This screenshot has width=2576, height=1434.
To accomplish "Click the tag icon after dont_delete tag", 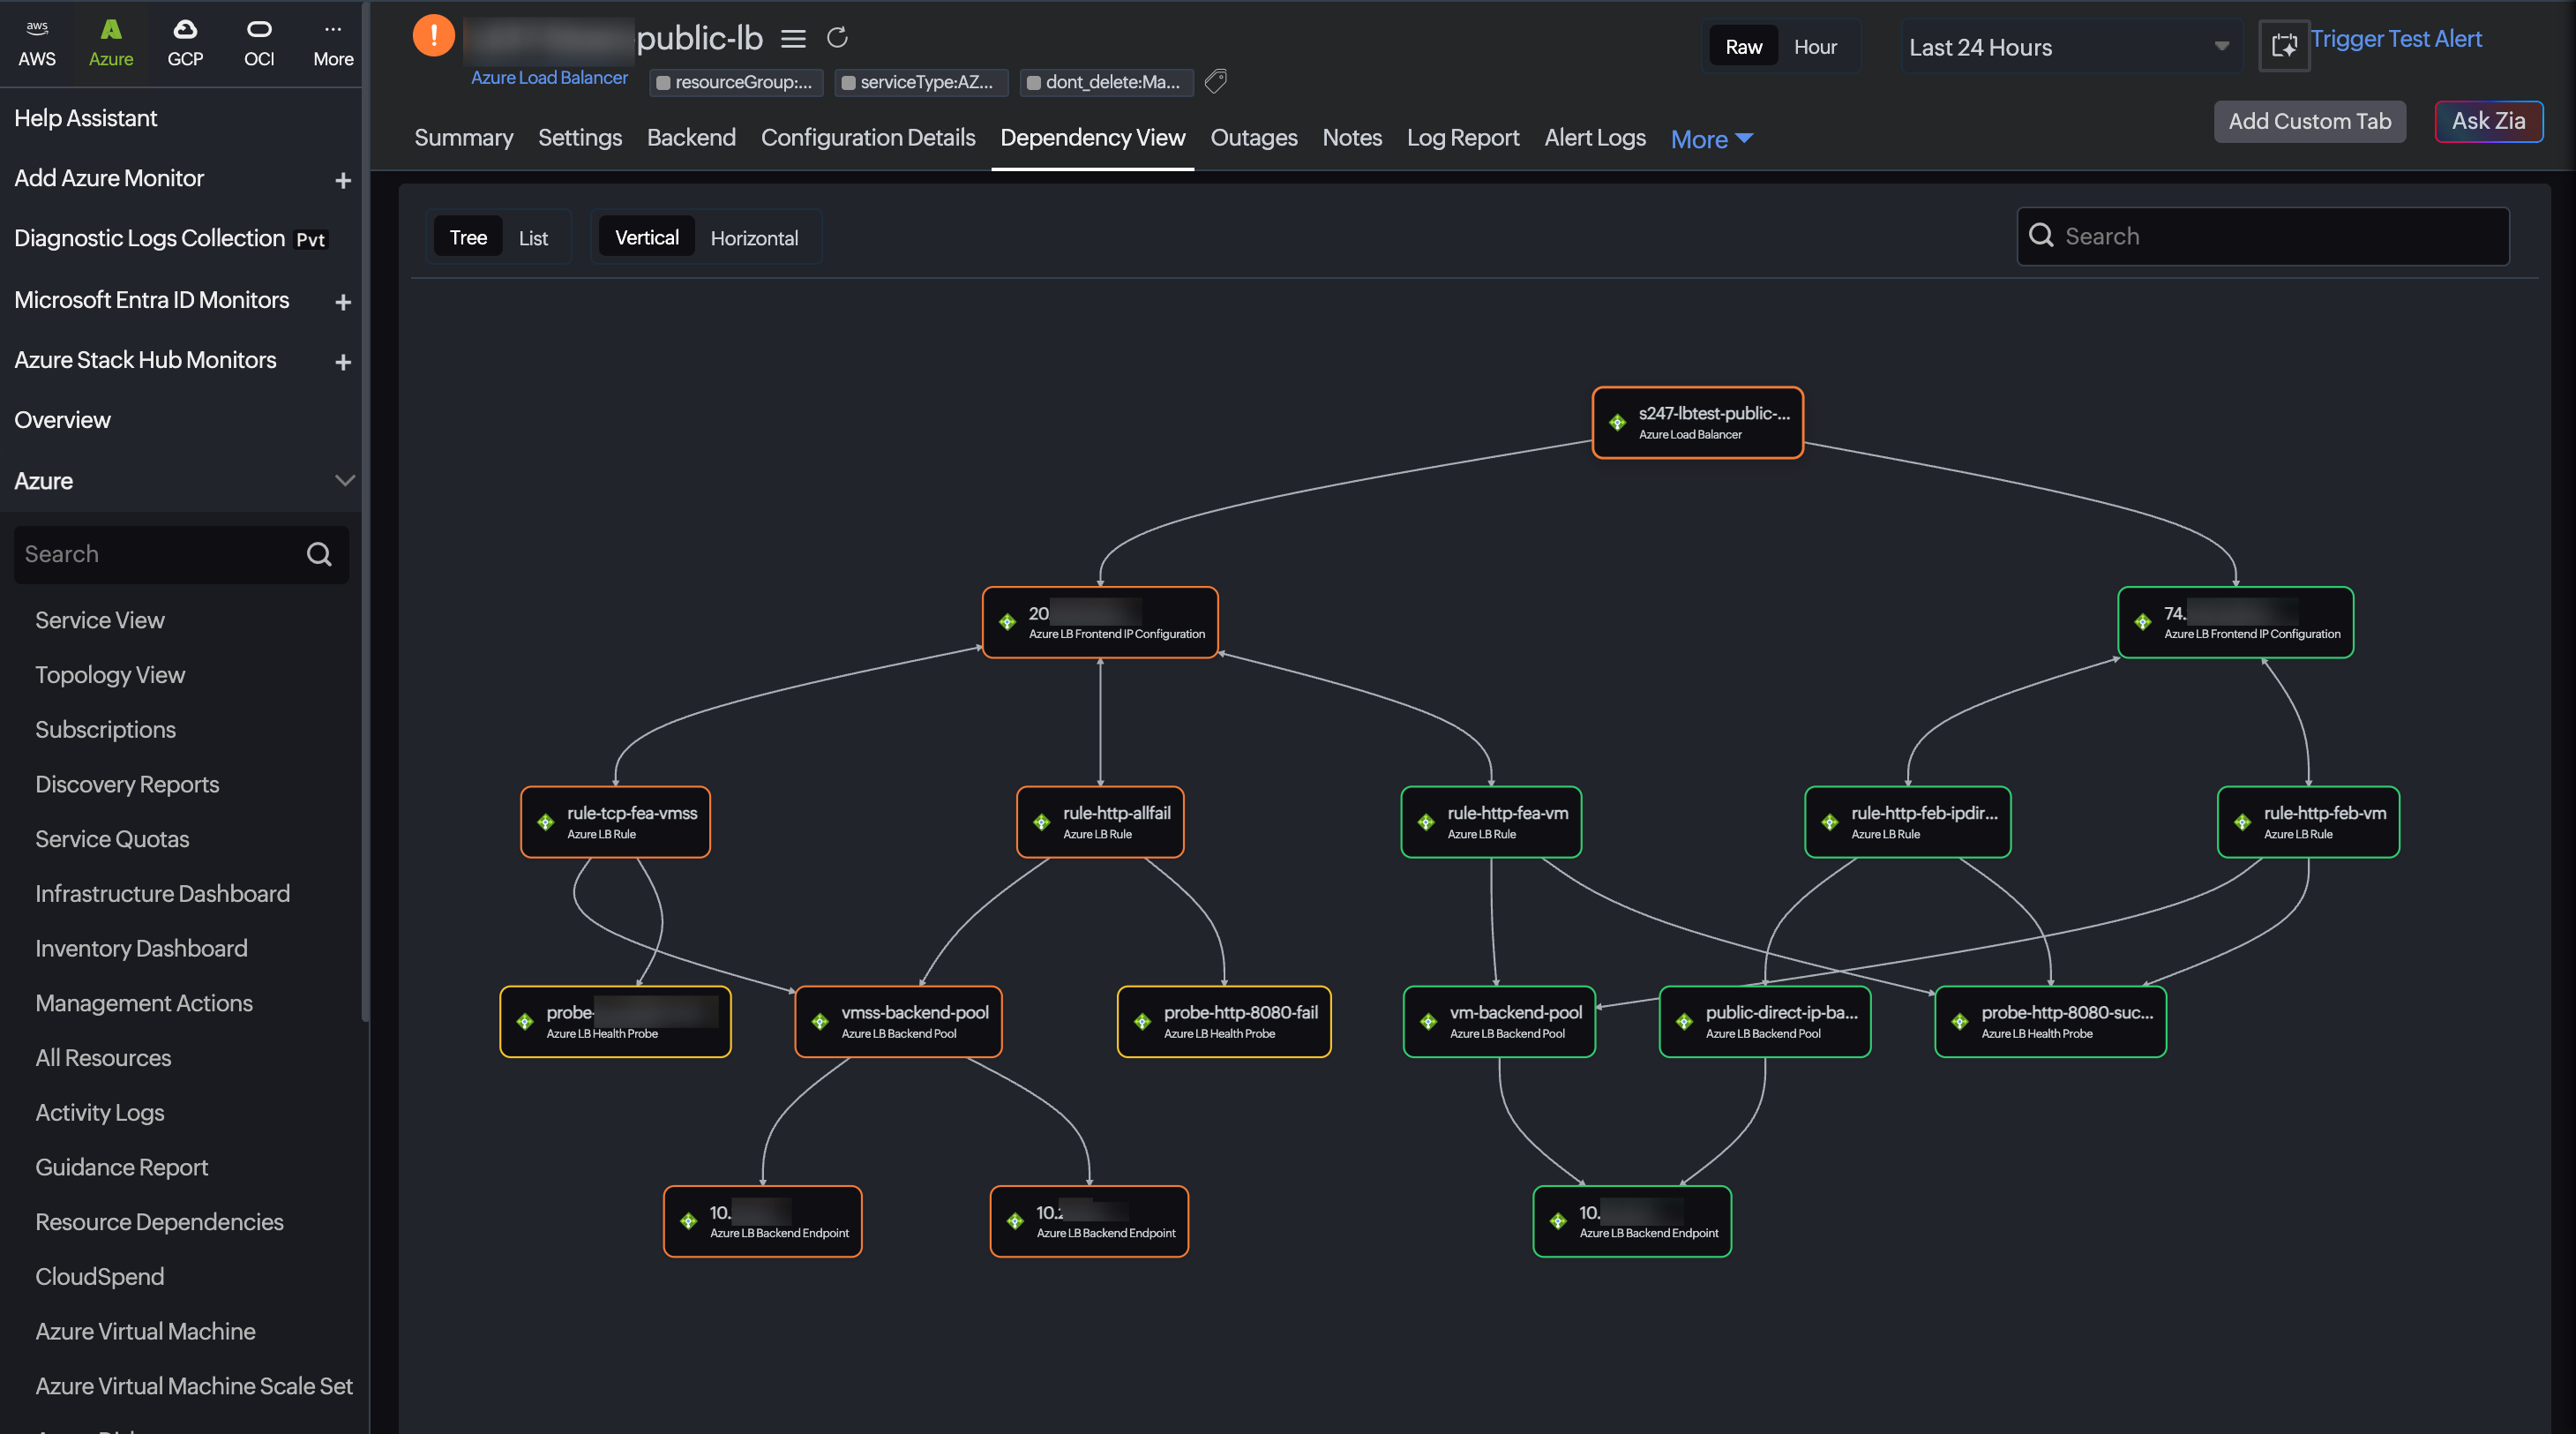I will (x=1216, y=81).
